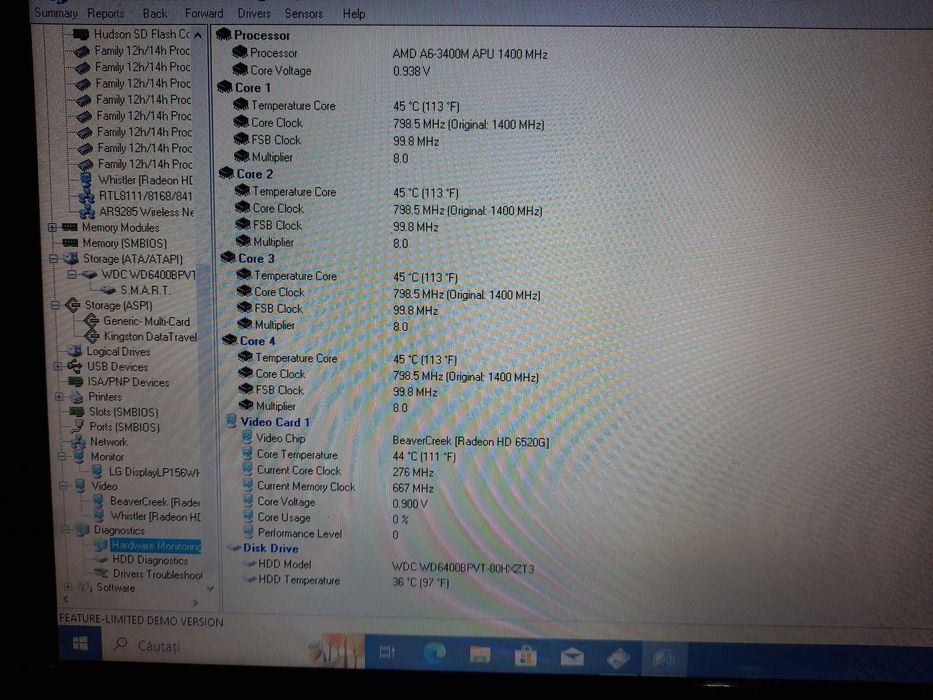Screen dimensions: 933x700
Task: Click the Video Card 1 header icon
Action: coord(231,421)
